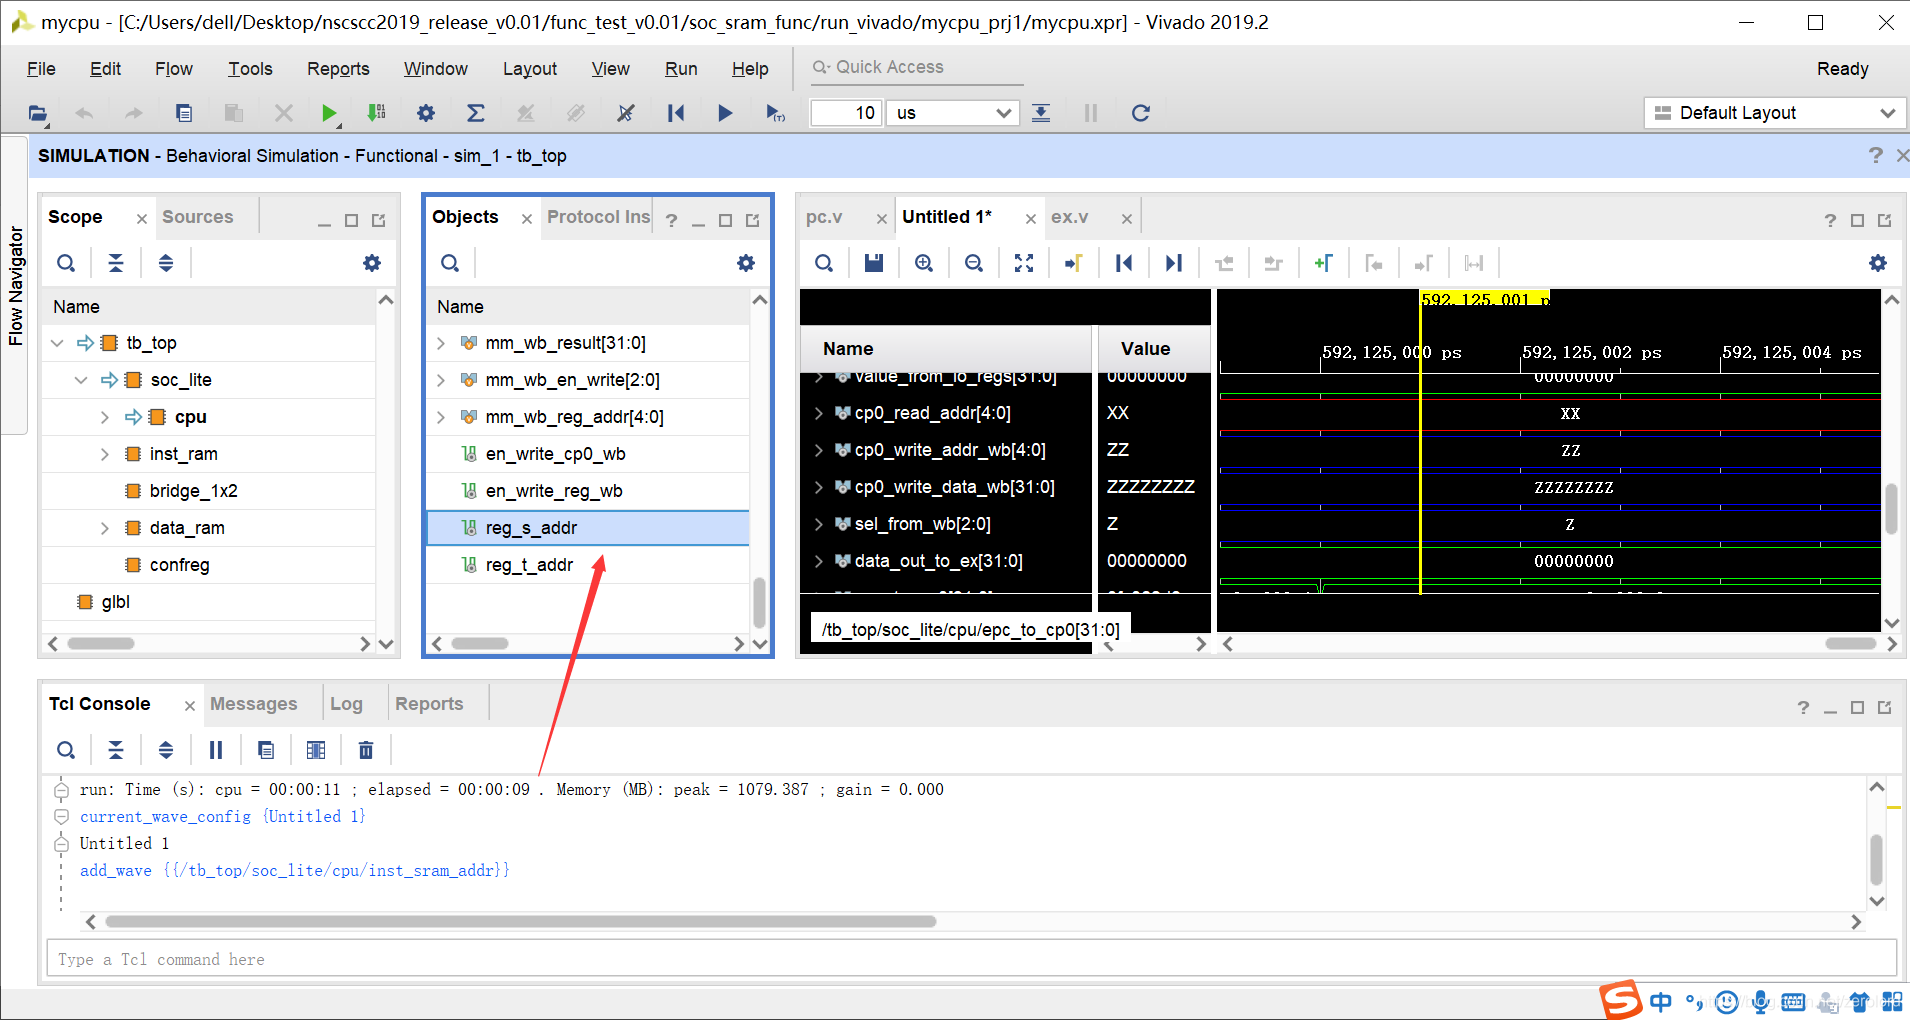The height and width of the screenshot is (1020, 1910).
Task: Open Objects panel settings gear
Action: (x=746, y=263)
